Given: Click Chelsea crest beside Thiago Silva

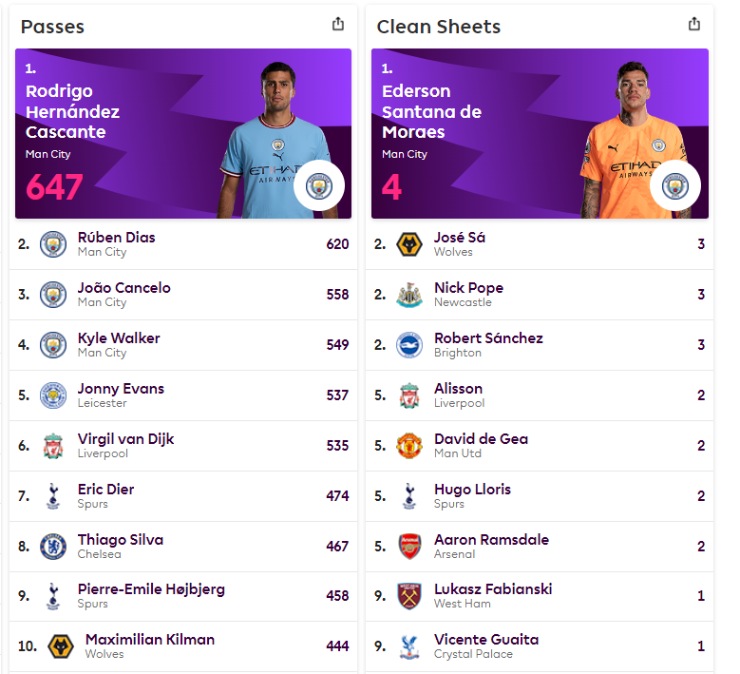Looking at the screenshot, I should coord(53,546).
